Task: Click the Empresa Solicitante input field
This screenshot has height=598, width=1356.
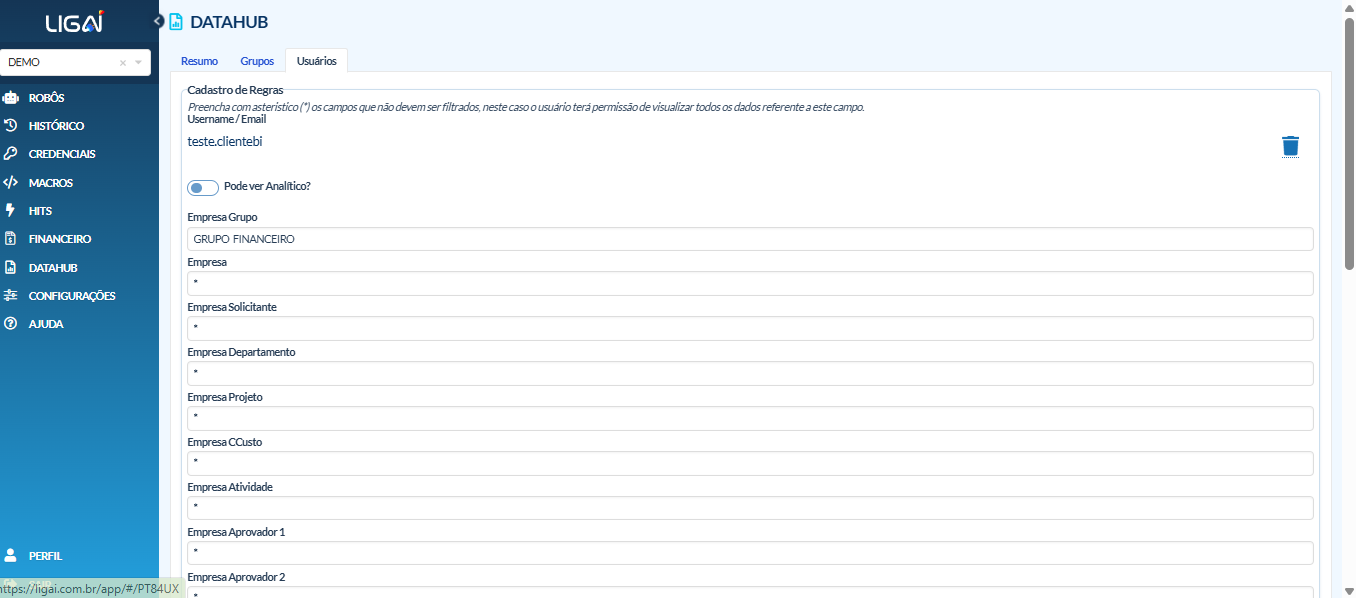Action: tap(750, 329)
